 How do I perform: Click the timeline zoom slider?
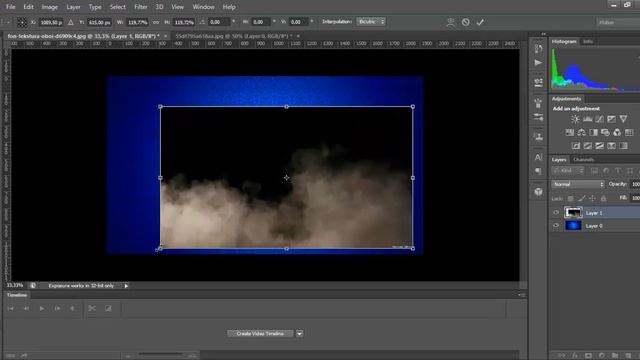click(x=160, y=355)
